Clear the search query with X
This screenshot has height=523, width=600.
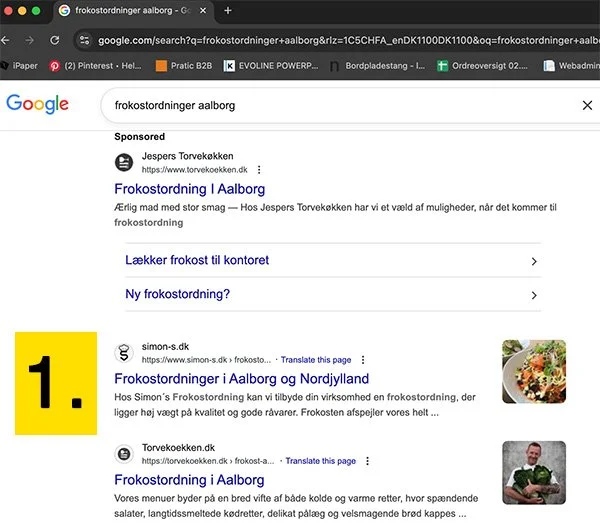click(x=587, y=105)
